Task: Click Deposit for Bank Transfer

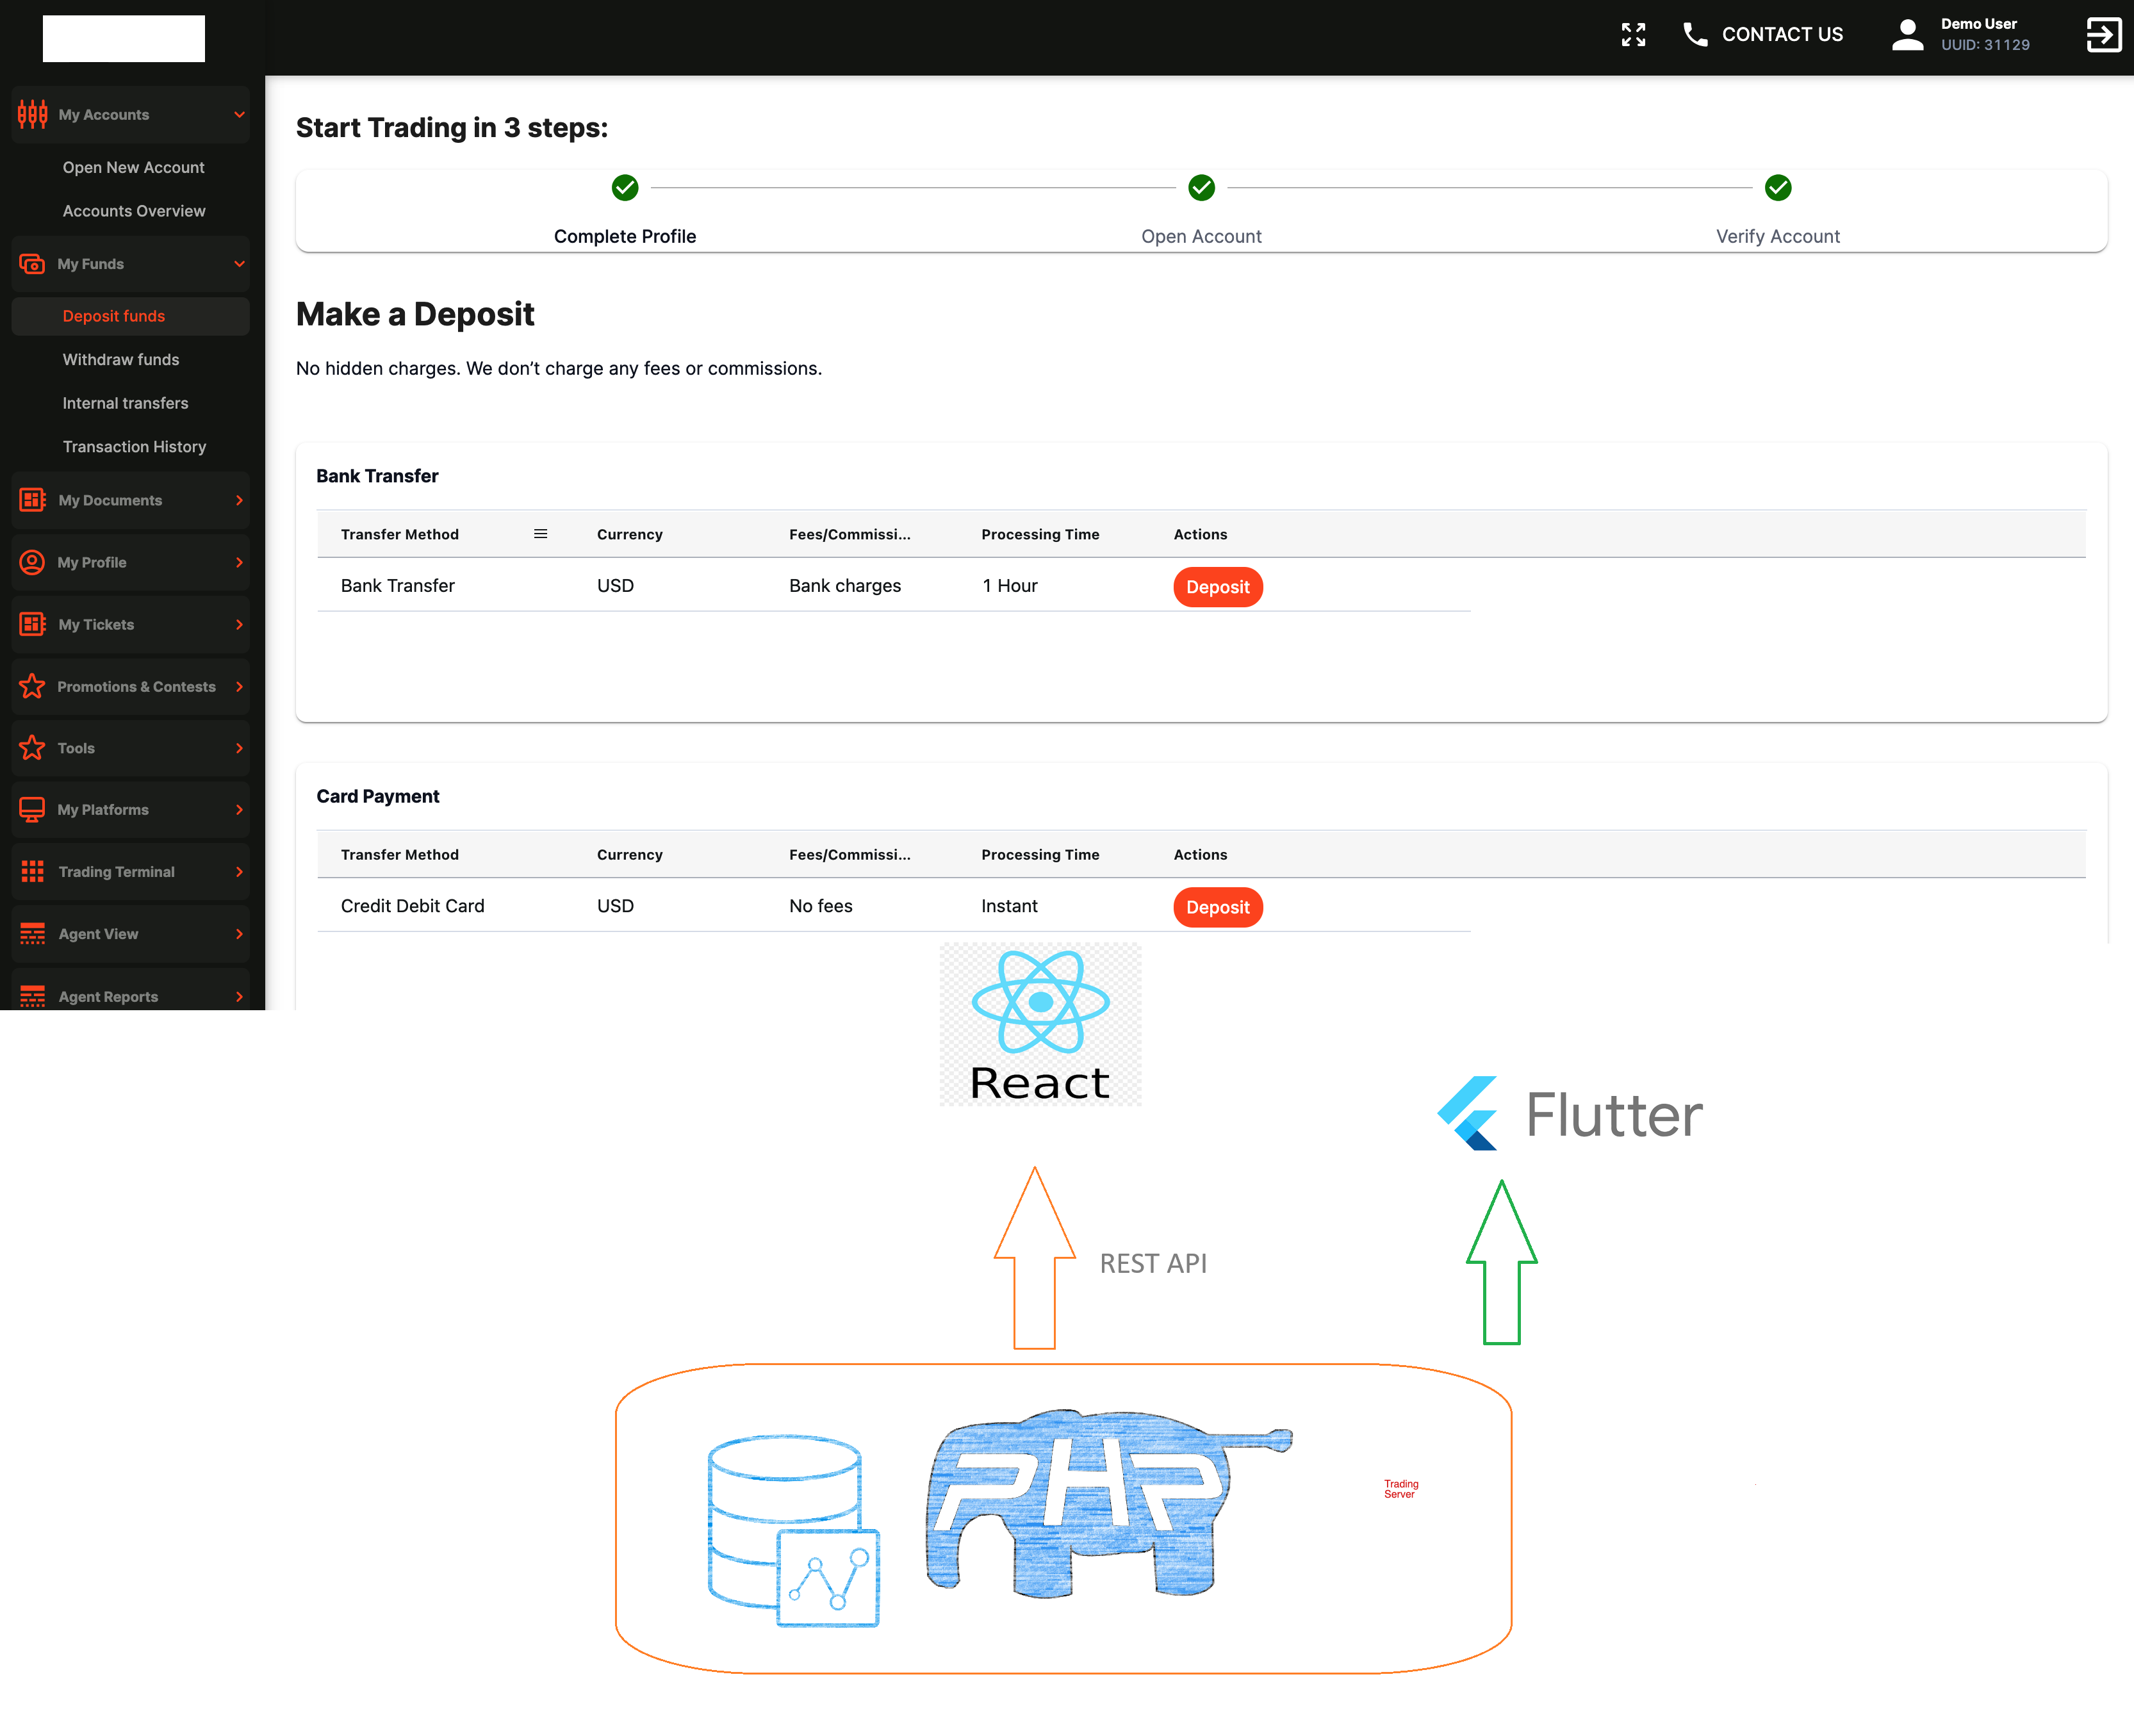Action: tap(1217, 587)
